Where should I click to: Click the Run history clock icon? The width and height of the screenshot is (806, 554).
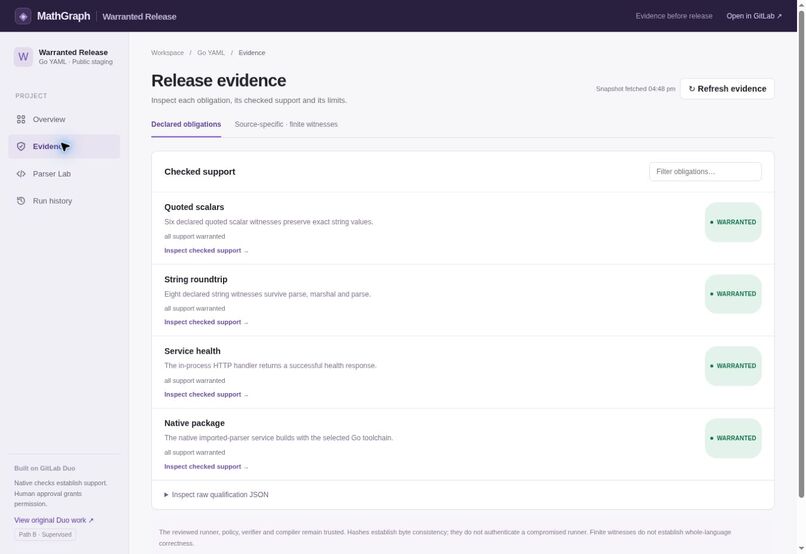21,201
